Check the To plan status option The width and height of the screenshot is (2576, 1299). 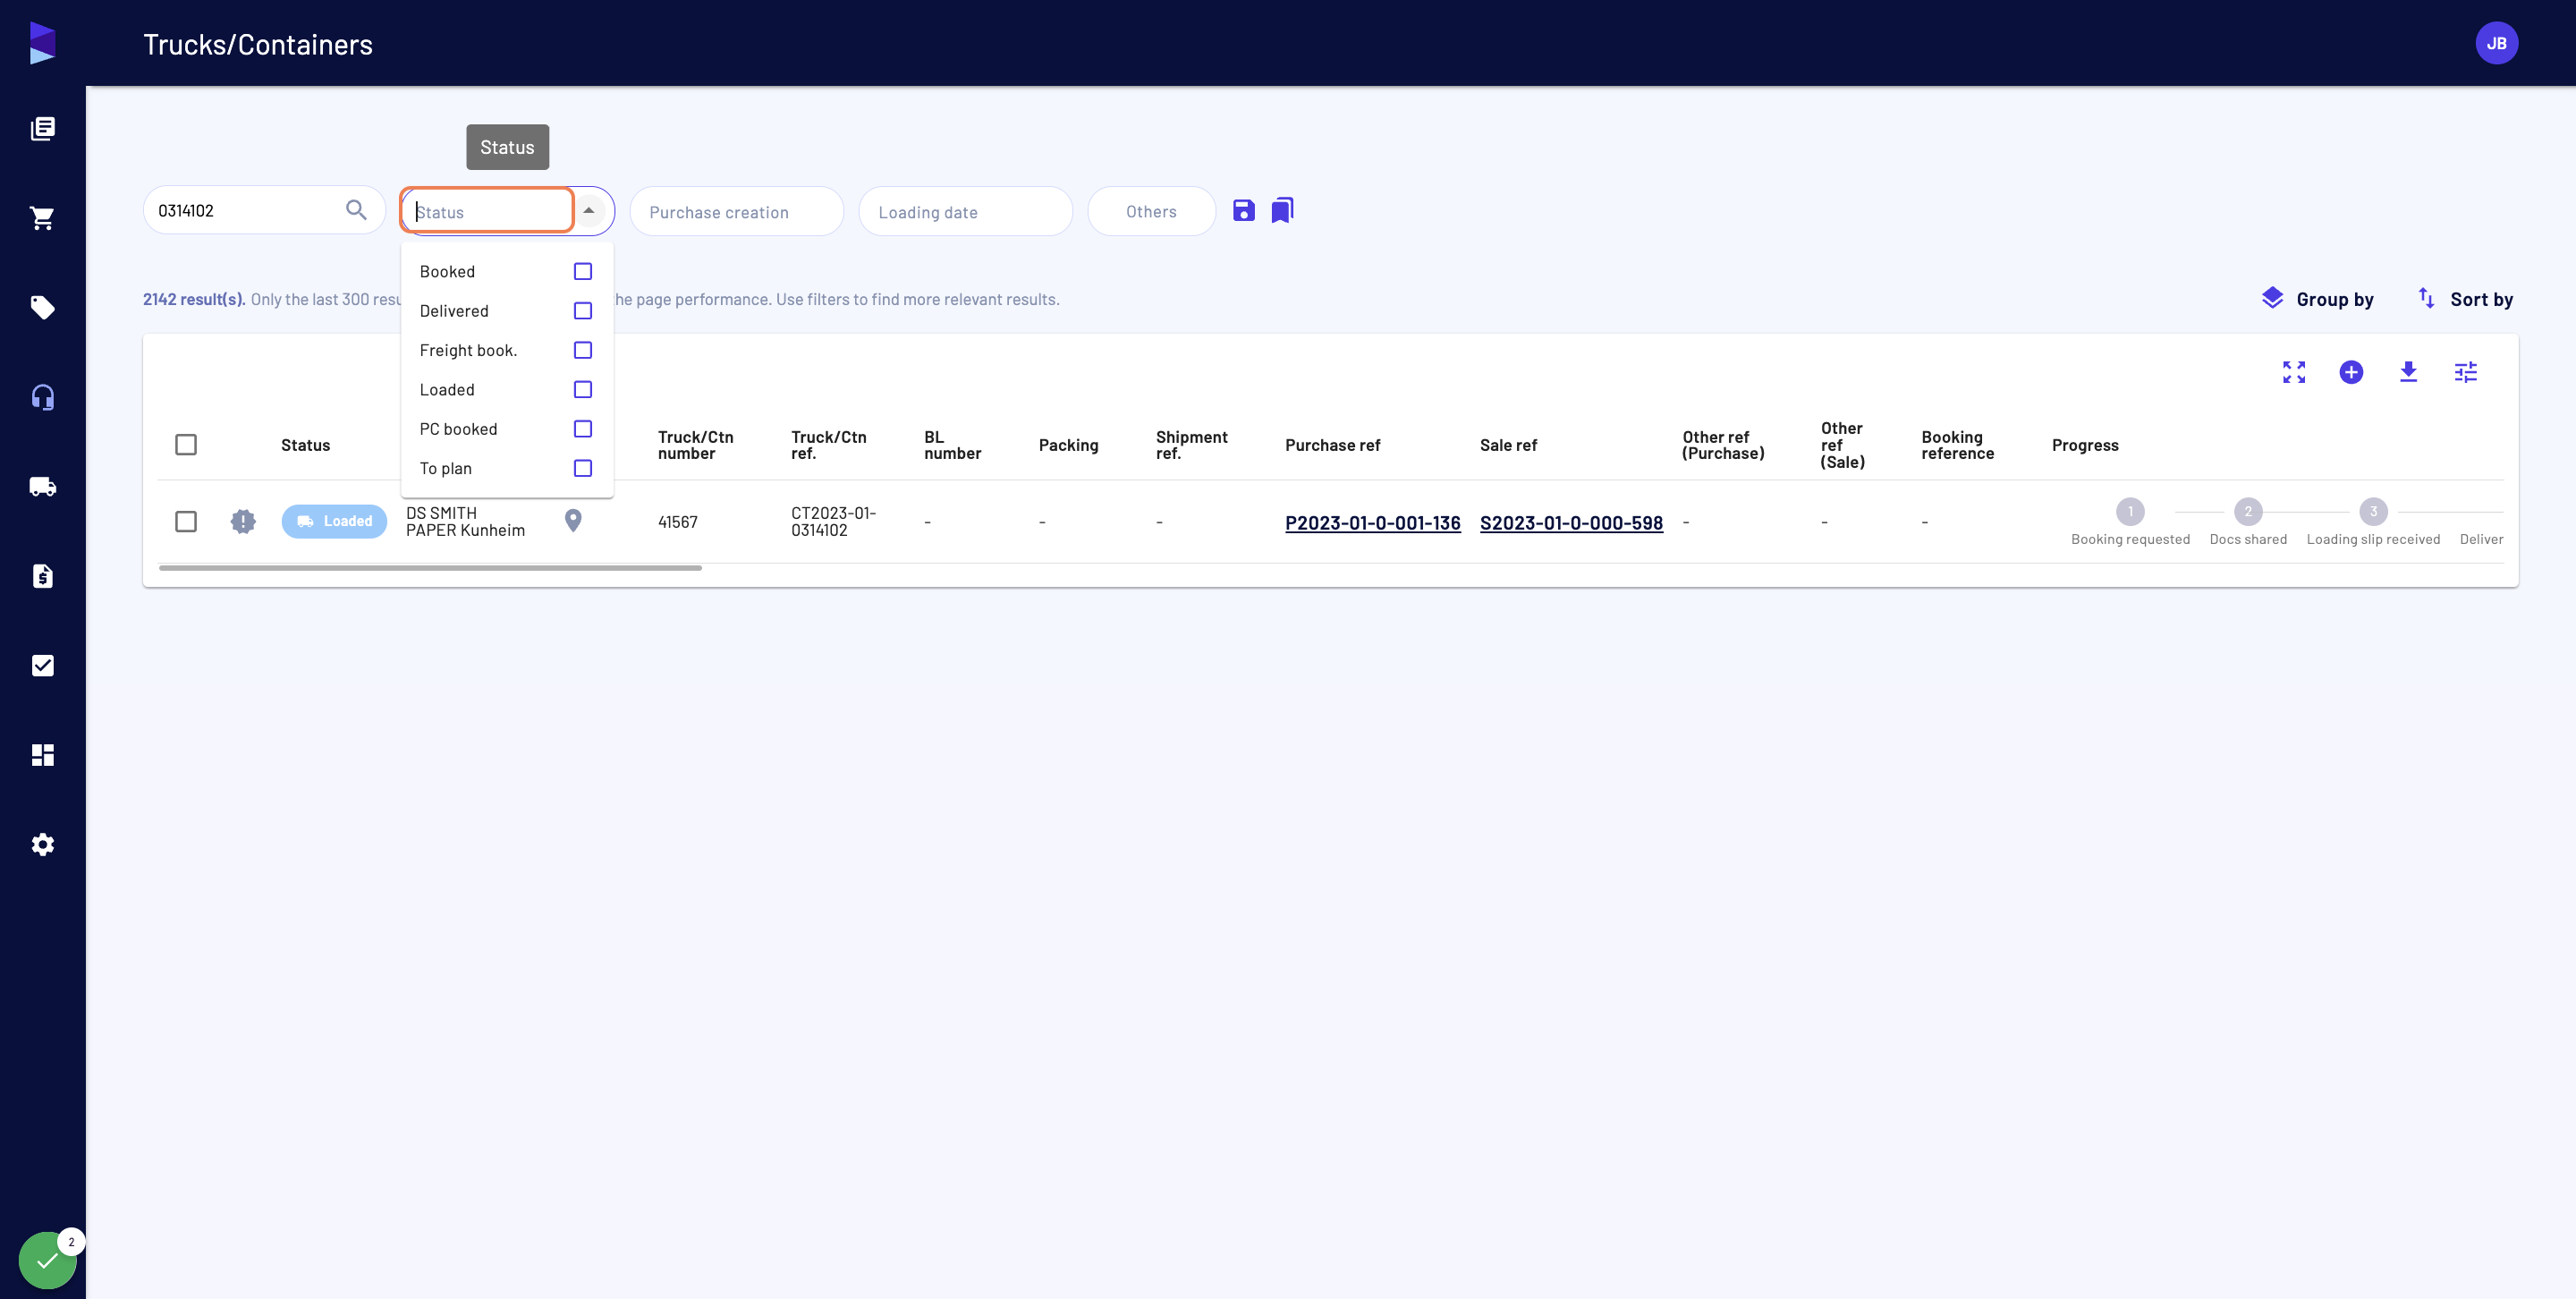(583, 468)
